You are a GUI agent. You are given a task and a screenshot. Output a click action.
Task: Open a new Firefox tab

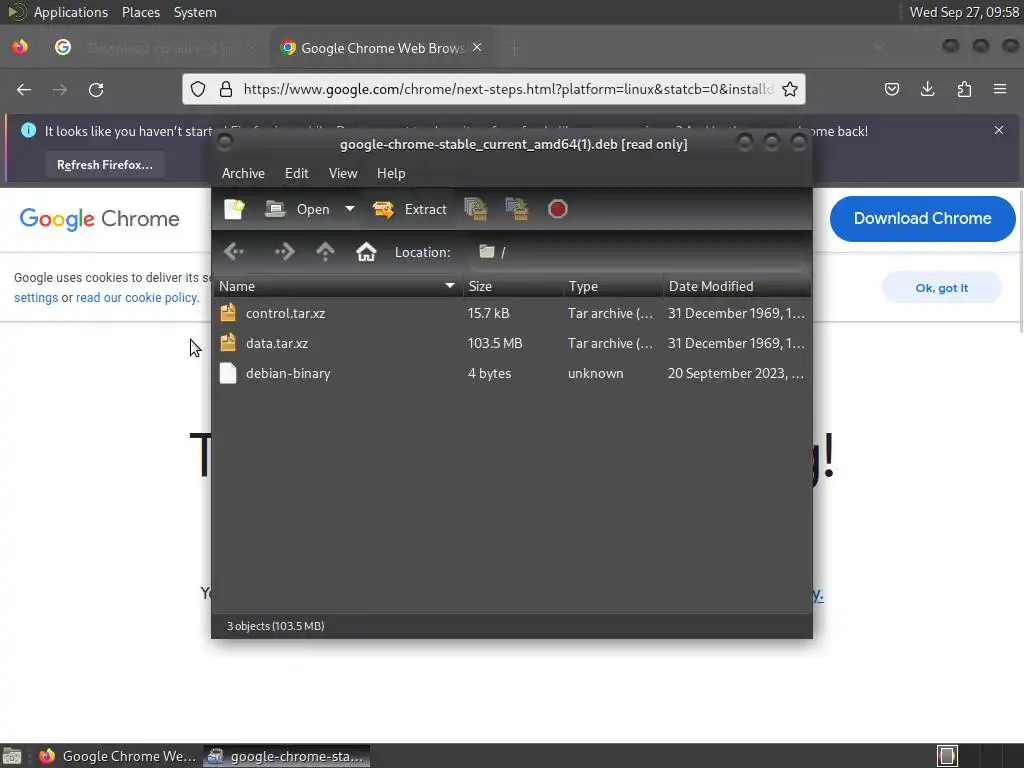pos(515,48)
